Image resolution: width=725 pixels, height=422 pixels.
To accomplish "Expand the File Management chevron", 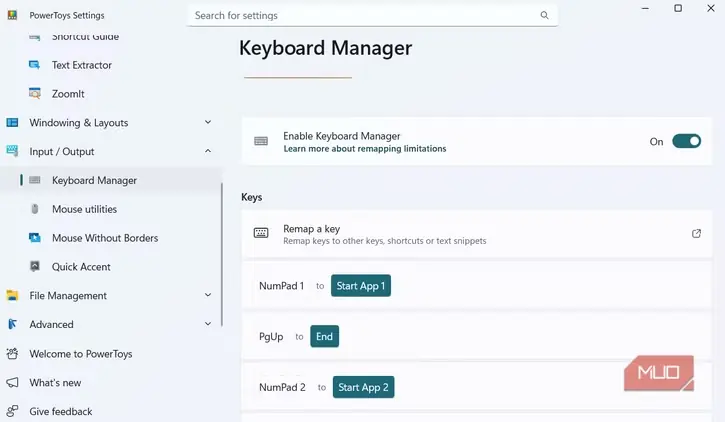I will click(x=208, y=295).
